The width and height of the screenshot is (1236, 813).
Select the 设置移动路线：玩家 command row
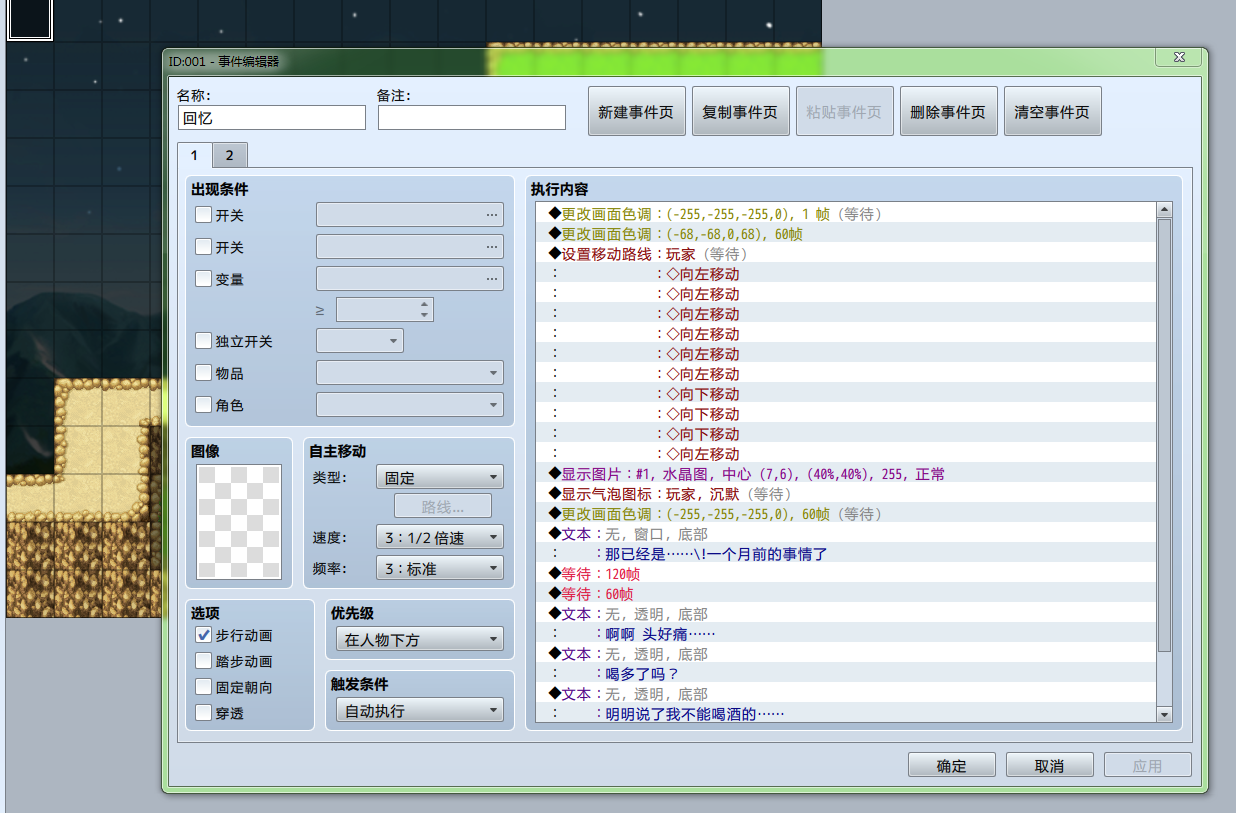click(845, 254)
